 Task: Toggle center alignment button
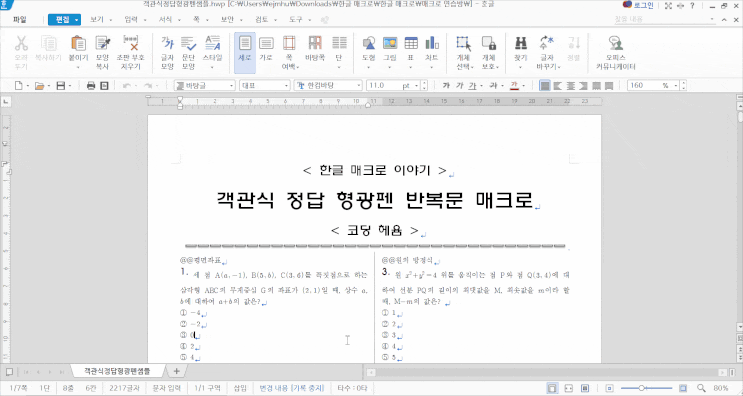pyautogui.click(x=571, y=86)
